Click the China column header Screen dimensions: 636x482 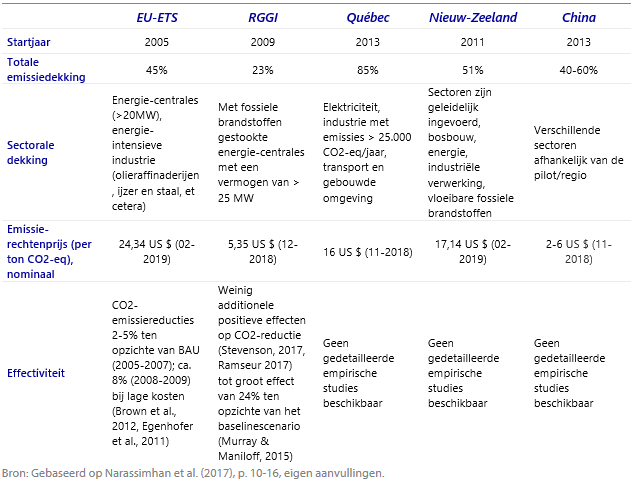[x=578, y=18]
